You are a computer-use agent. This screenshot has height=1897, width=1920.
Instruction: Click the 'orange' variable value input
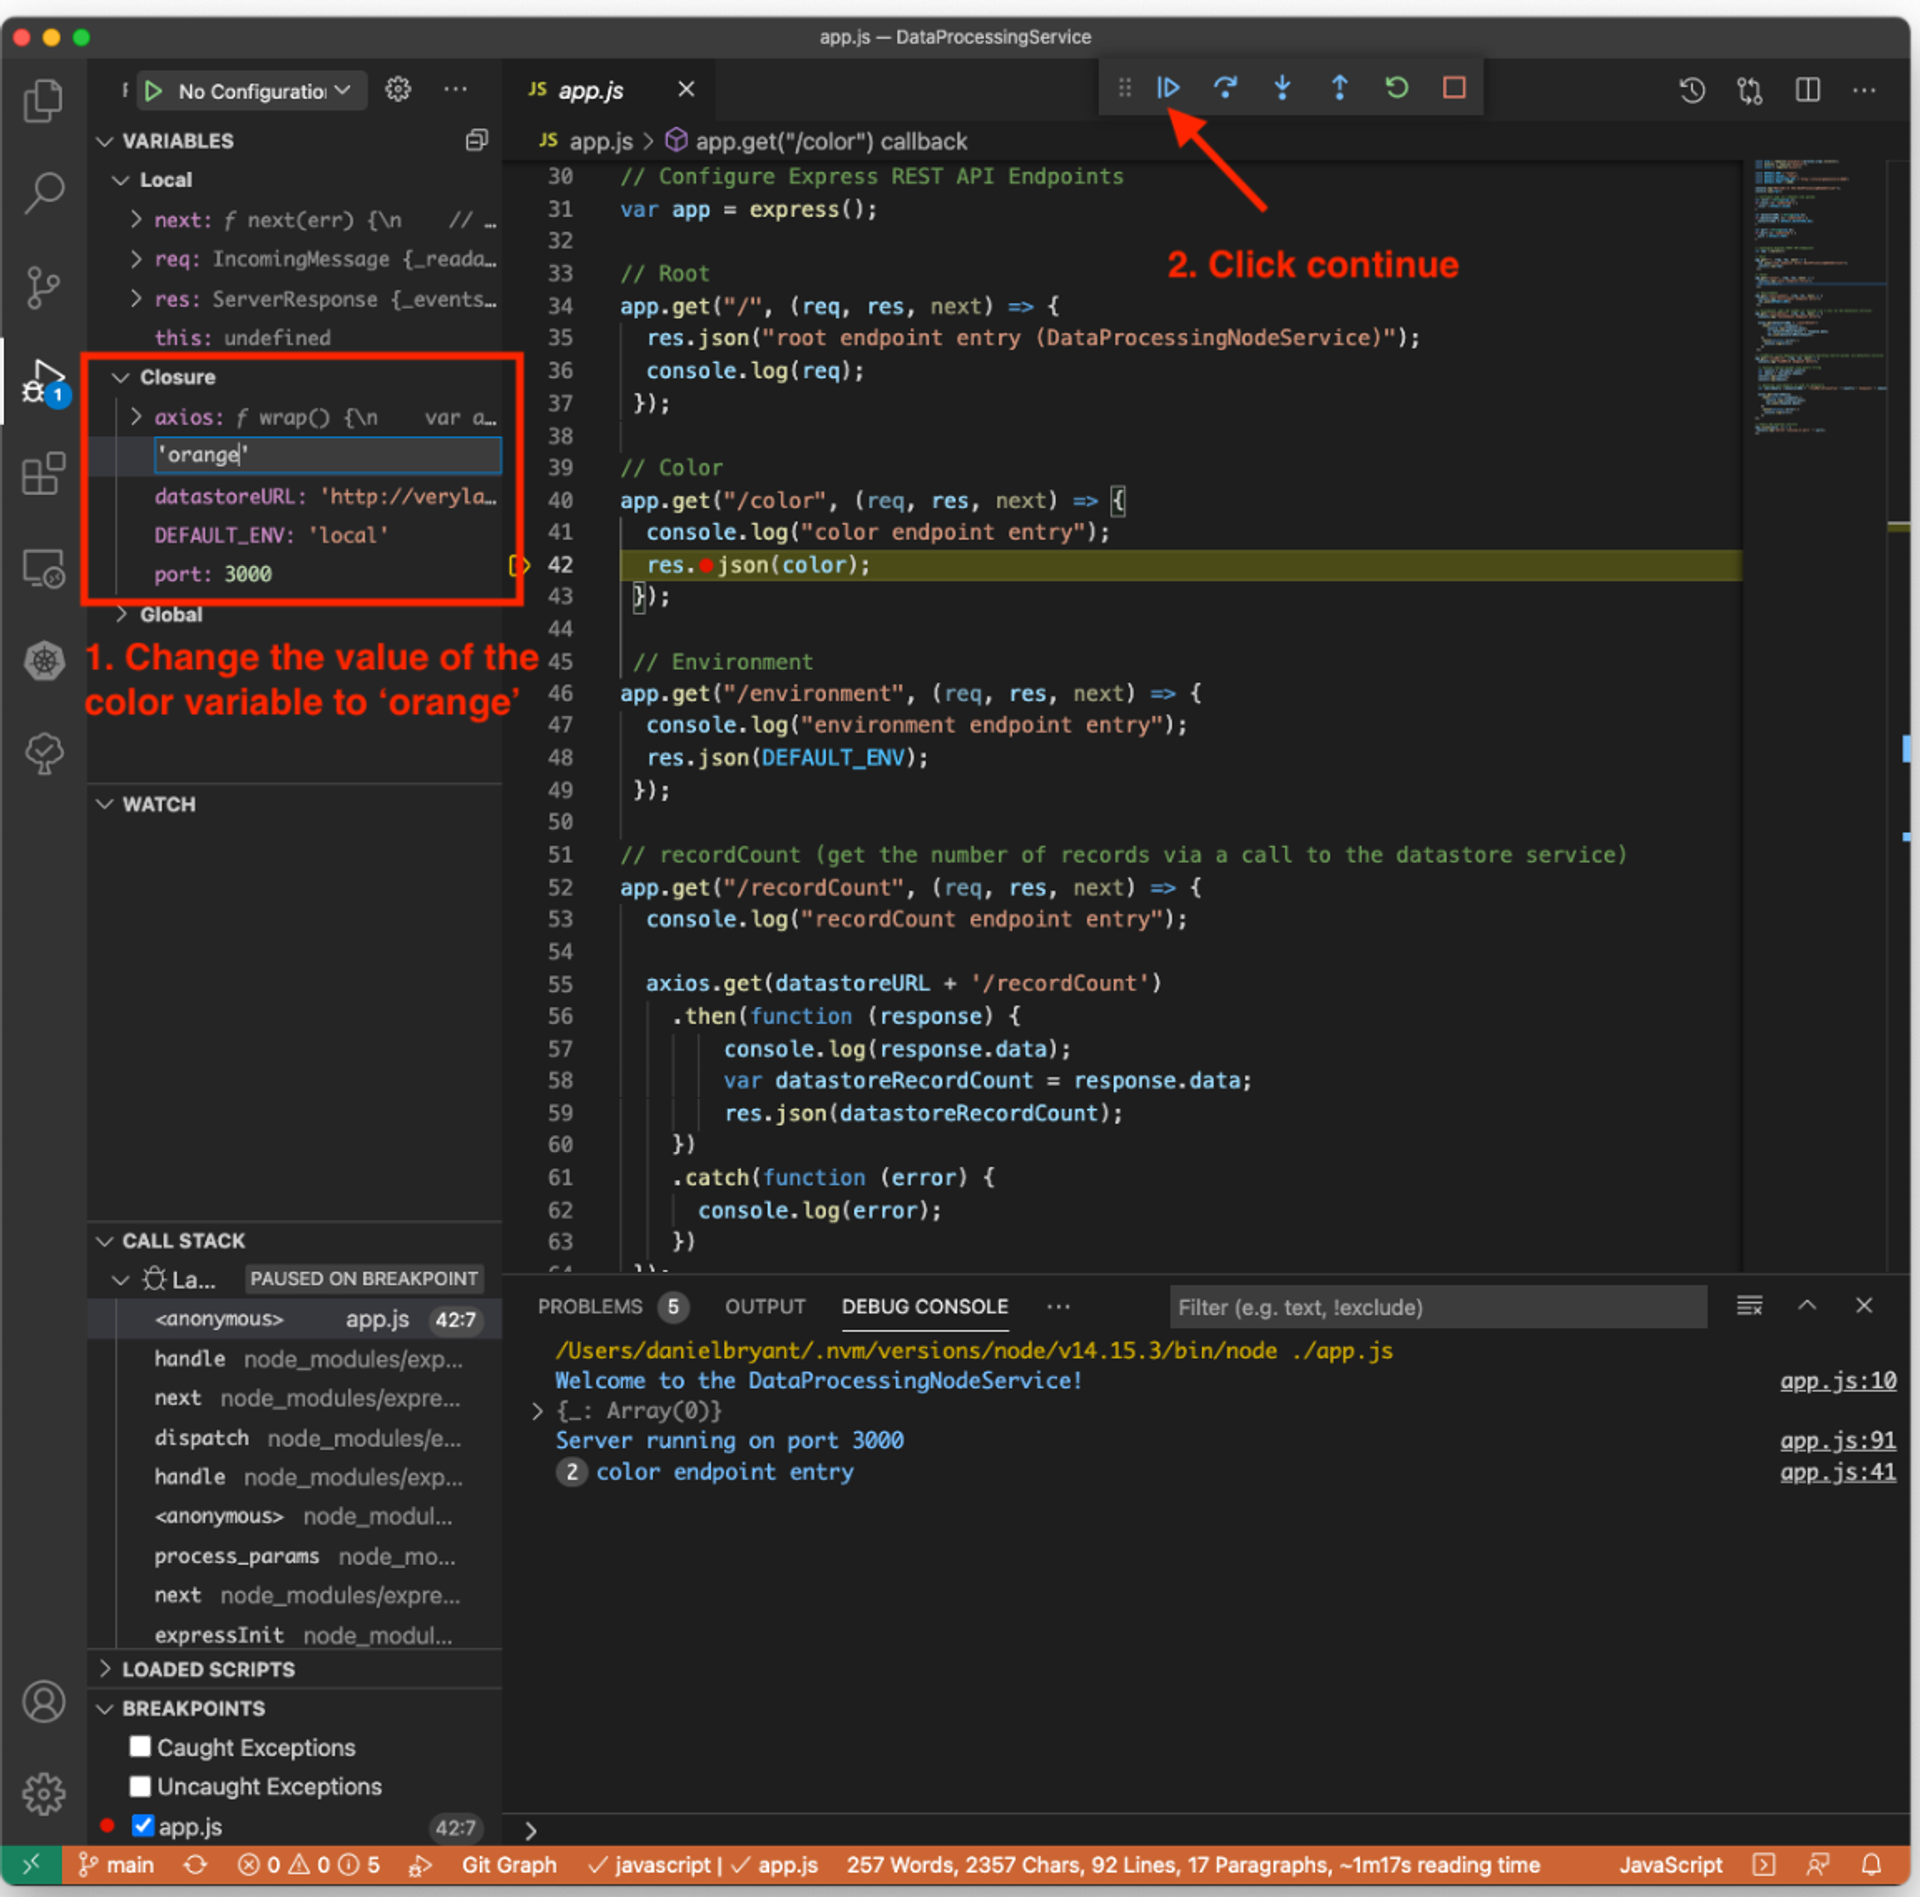(328, 455)
